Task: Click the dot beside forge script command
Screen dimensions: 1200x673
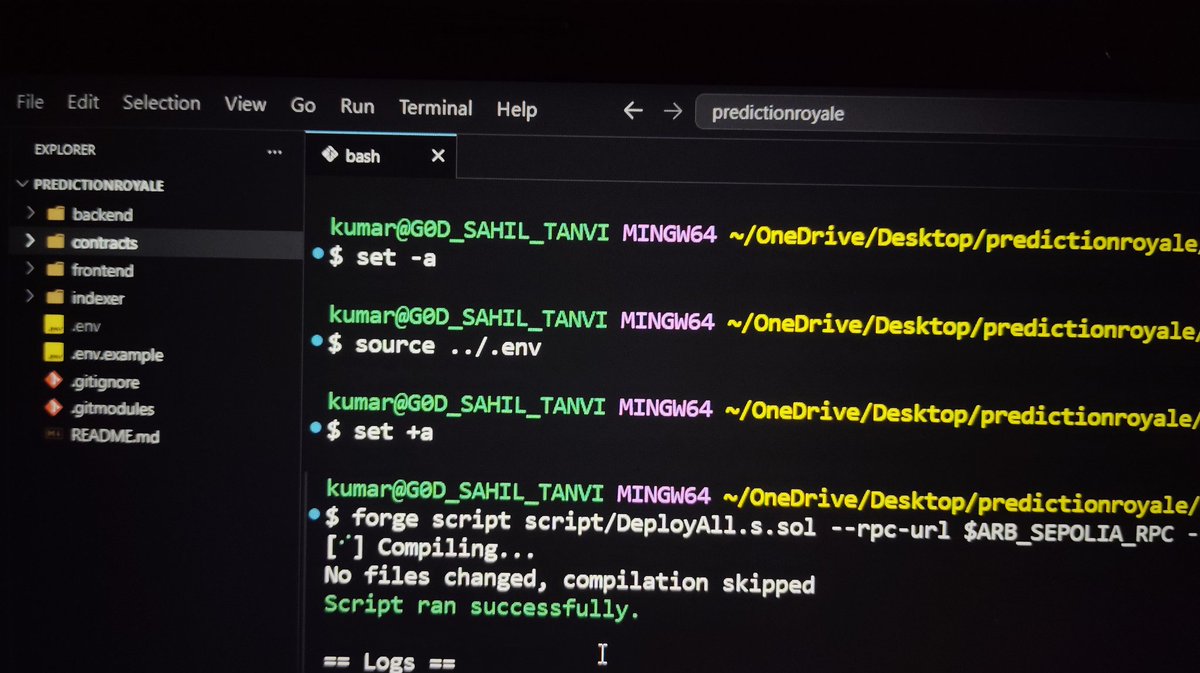Action: (315, 514)
